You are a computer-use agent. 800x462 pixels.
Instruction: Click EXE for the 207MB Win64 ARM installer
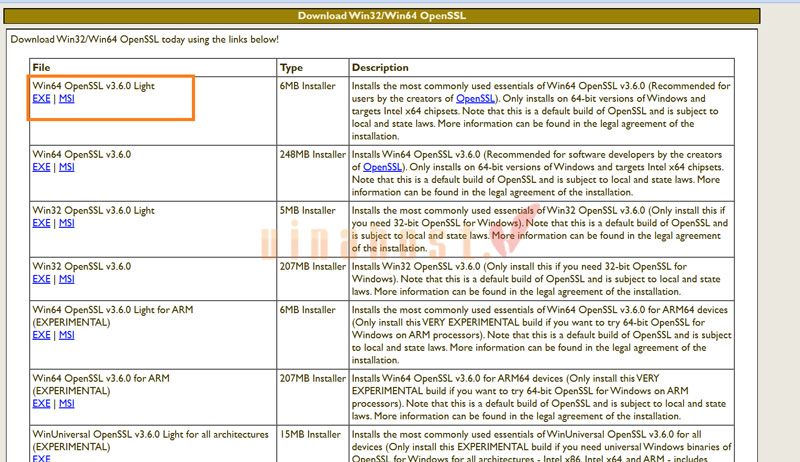click(41, 403)
